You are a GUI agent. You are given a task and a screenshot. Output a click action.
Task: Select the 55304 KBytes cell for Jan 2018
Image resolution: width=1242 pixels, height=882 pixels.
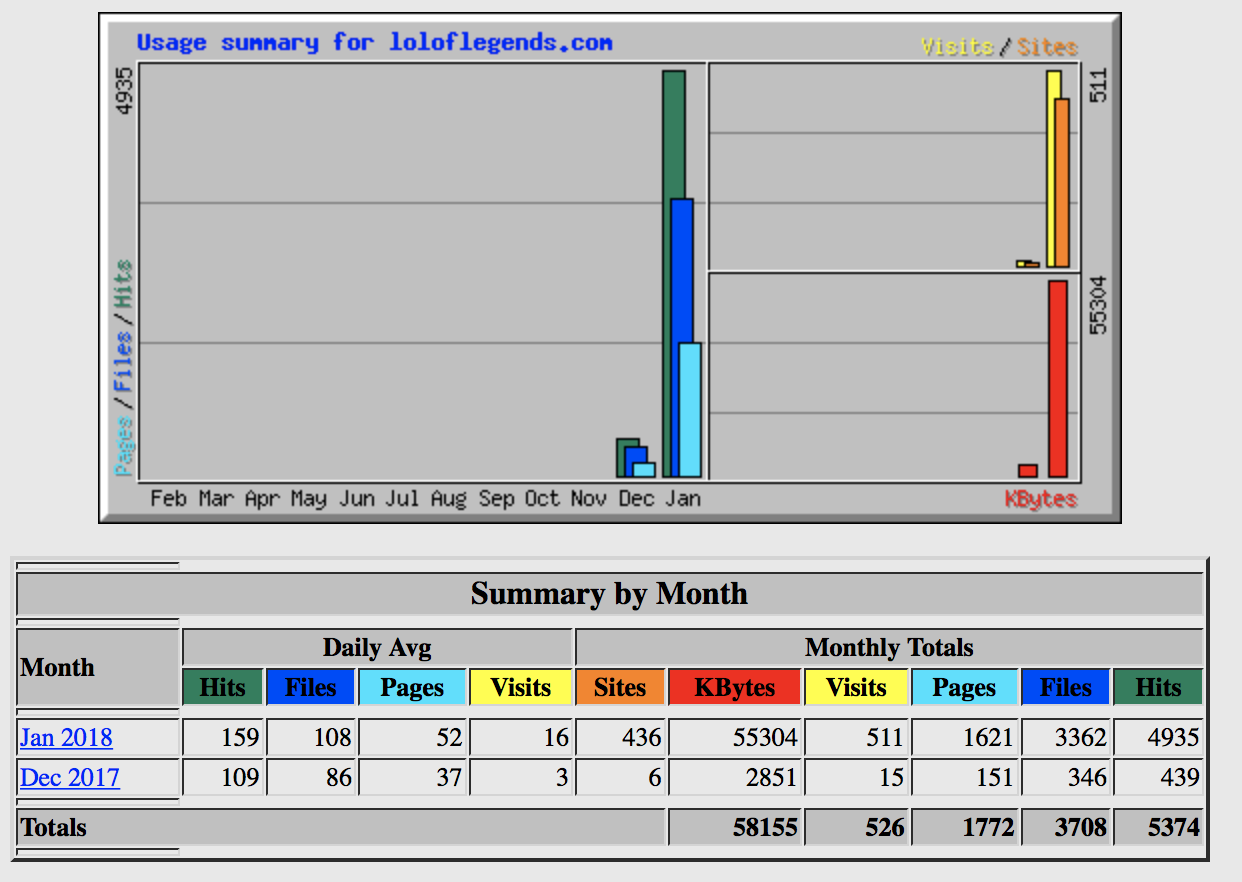click(x=735, y=738)
